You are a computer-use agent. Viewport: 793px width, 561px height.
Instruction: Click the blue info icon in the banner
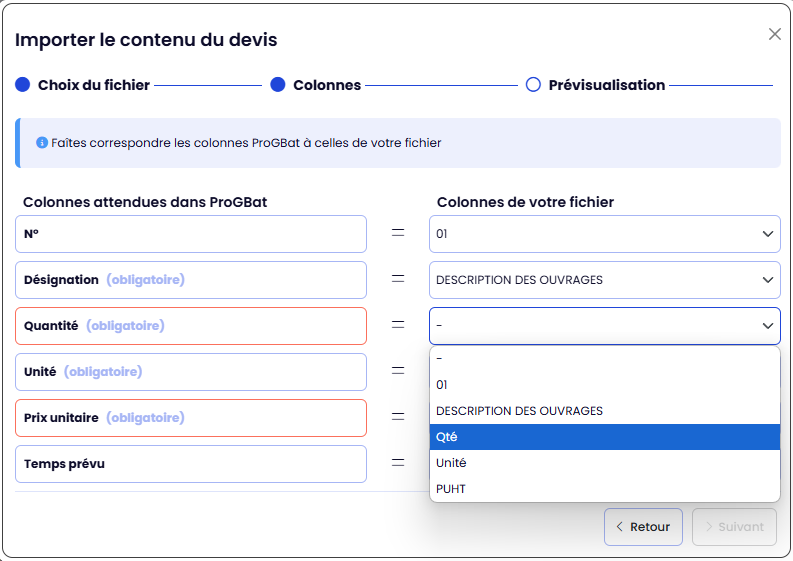pyautogui.click(x=42, y=143)
